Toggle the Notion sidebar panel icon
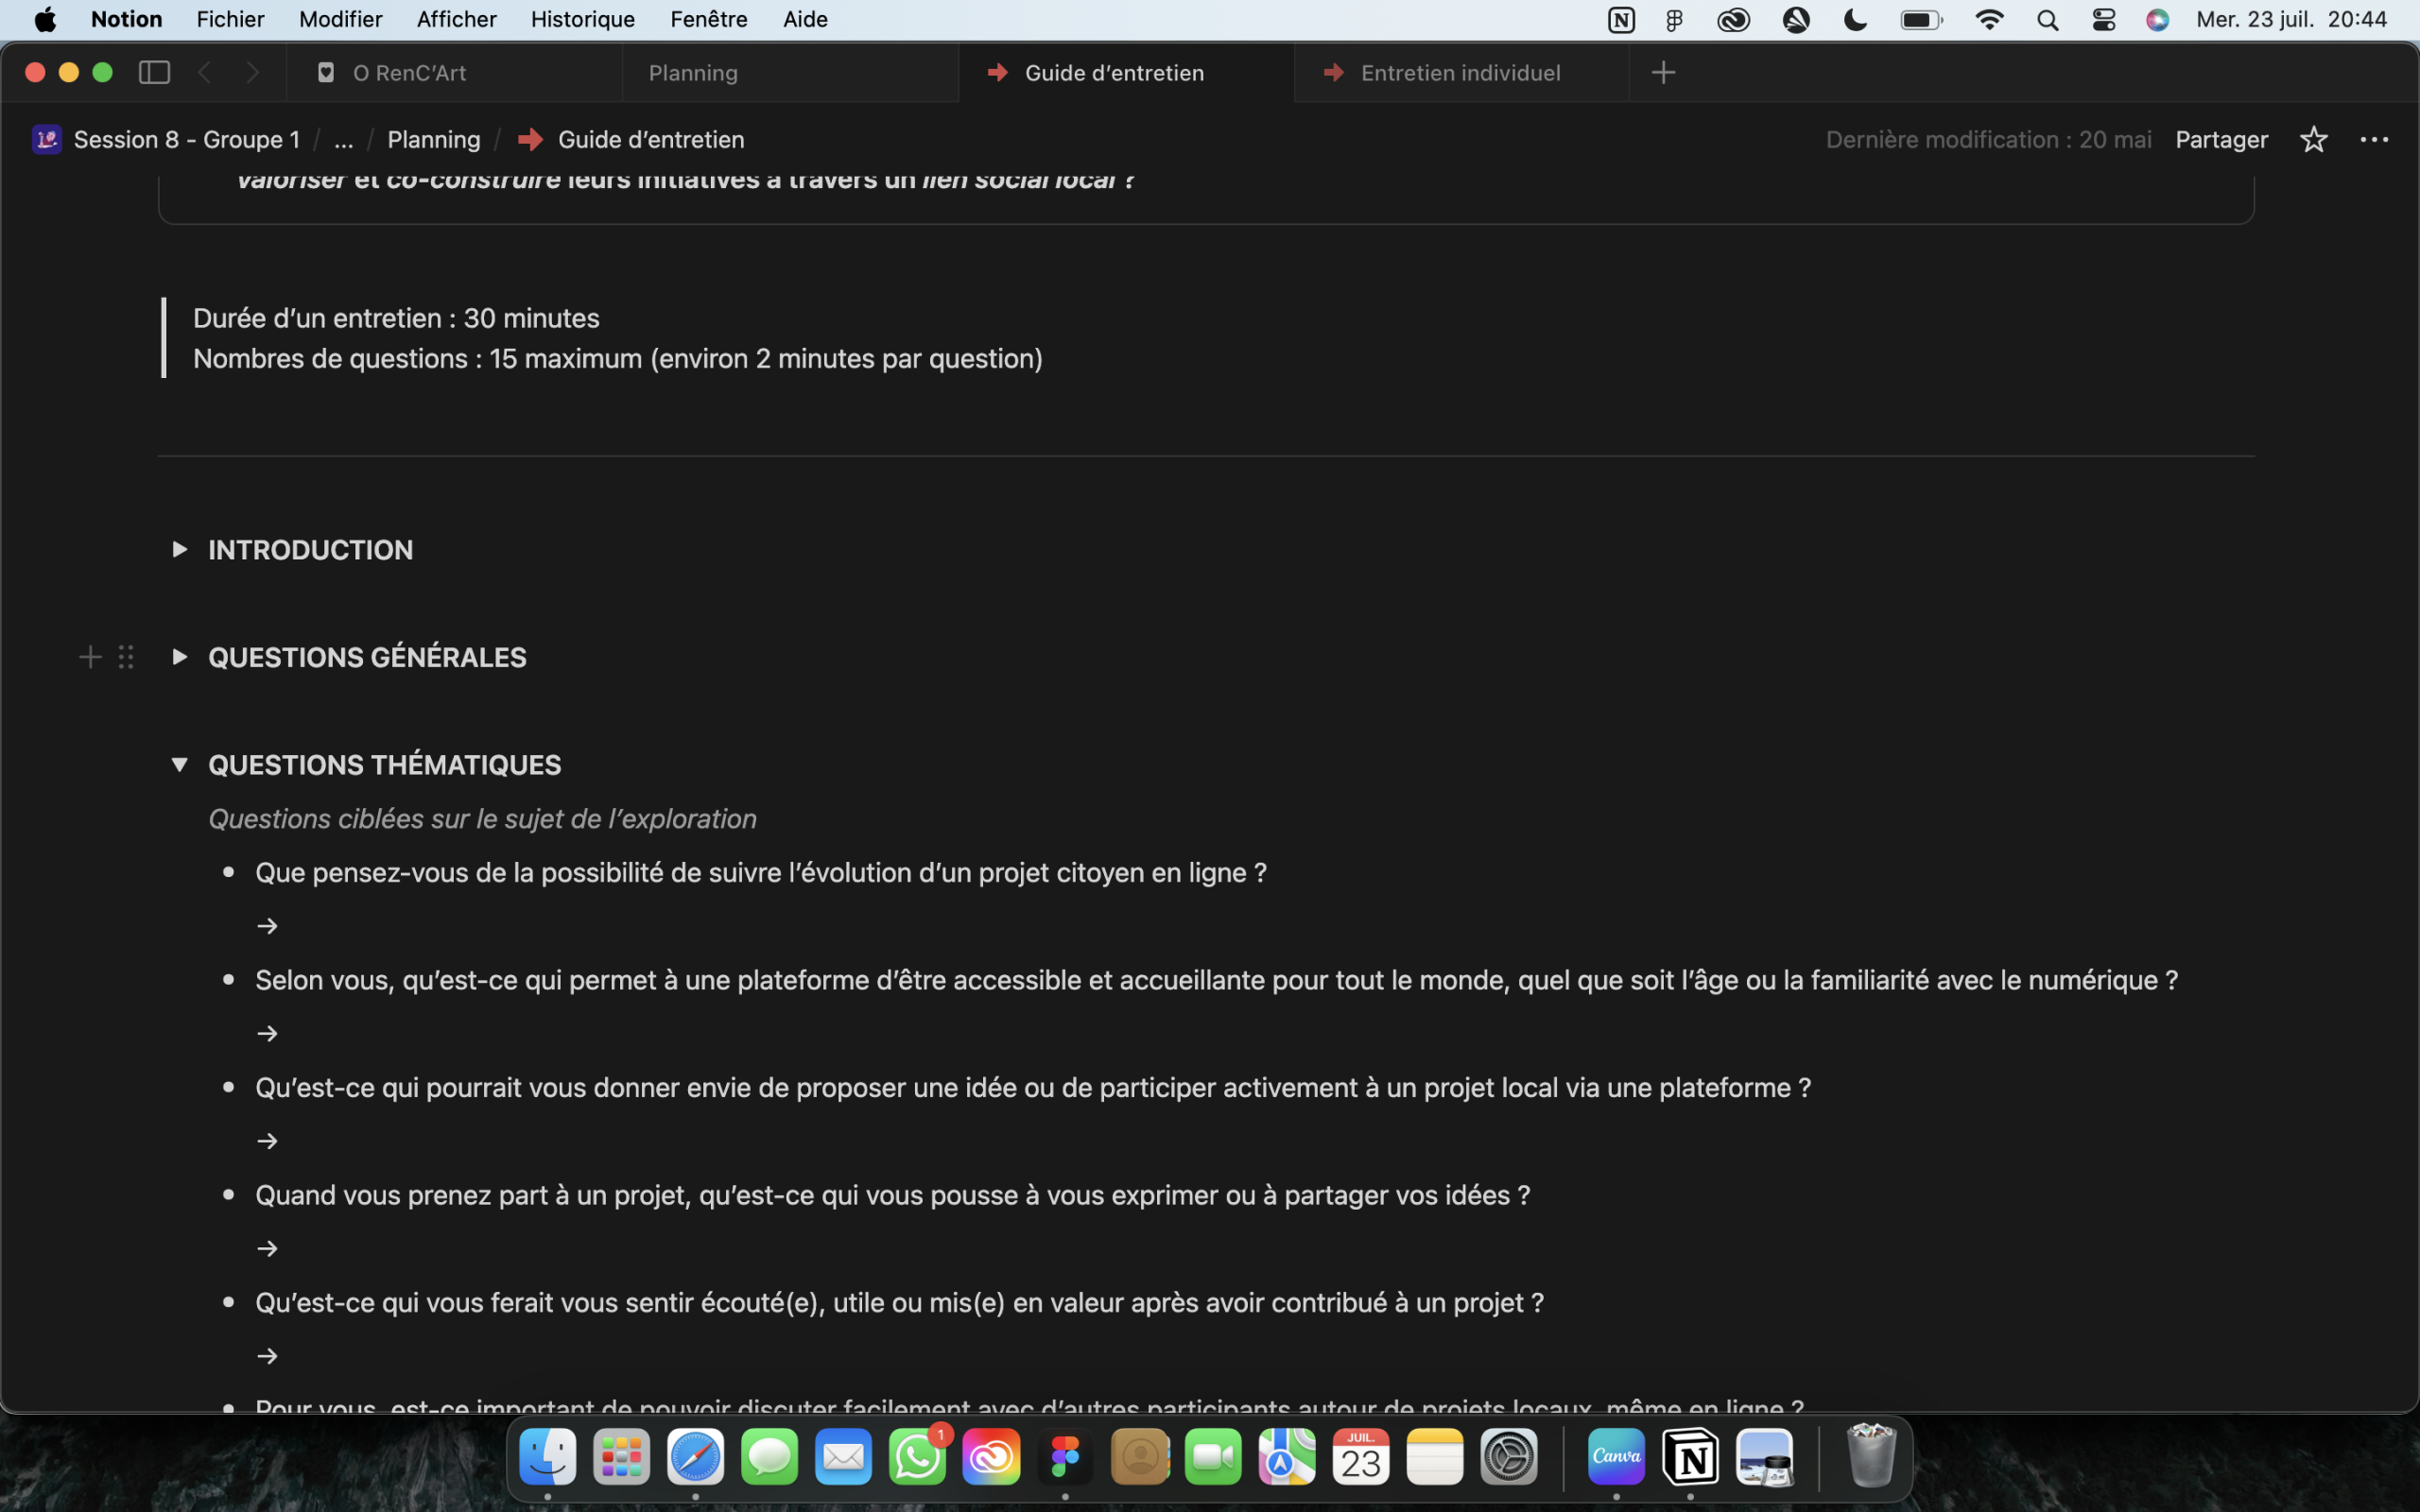2420x1512 pixels. [154, 72]
